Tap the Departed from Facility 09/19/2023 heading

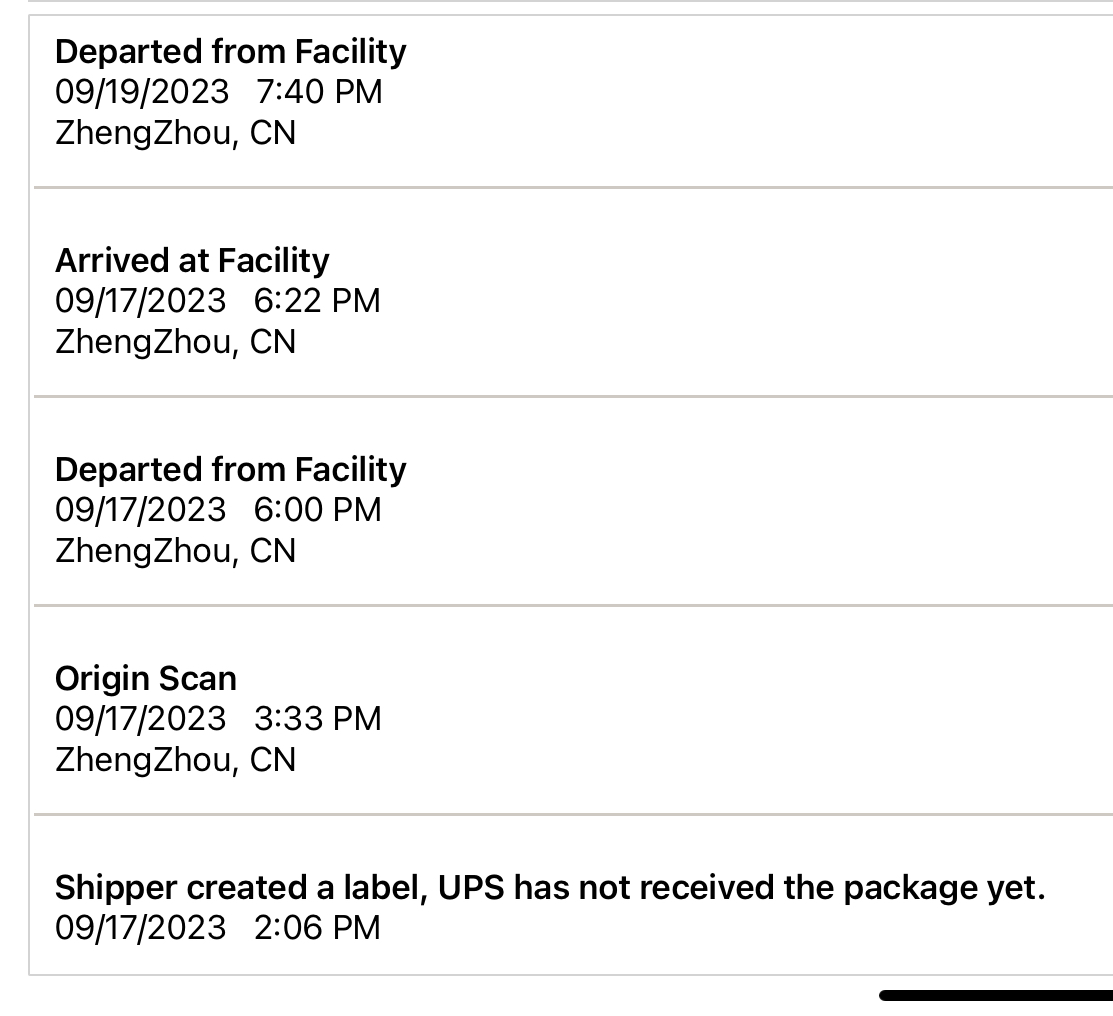click(230, 51)
